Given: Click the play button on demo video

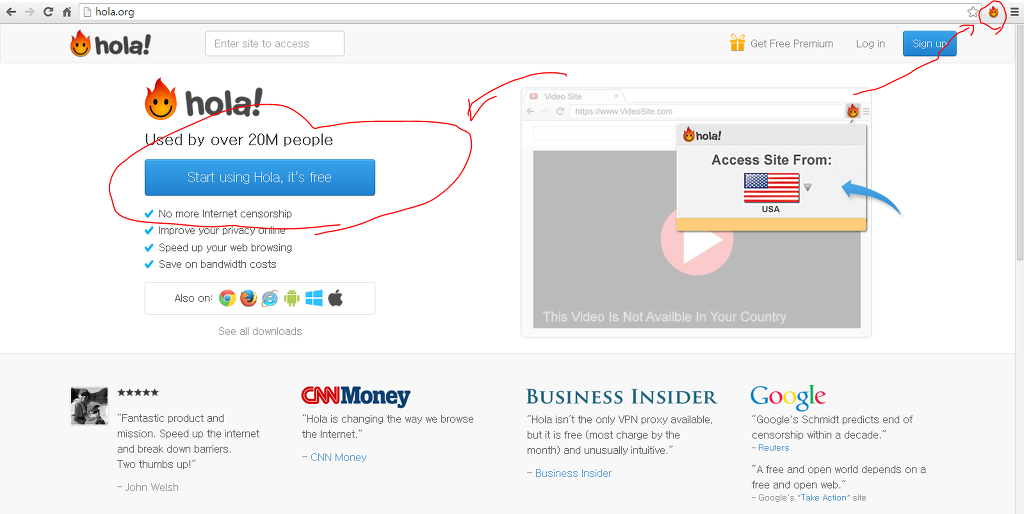Looking at the screenshot, I should [x=697, y=240].
